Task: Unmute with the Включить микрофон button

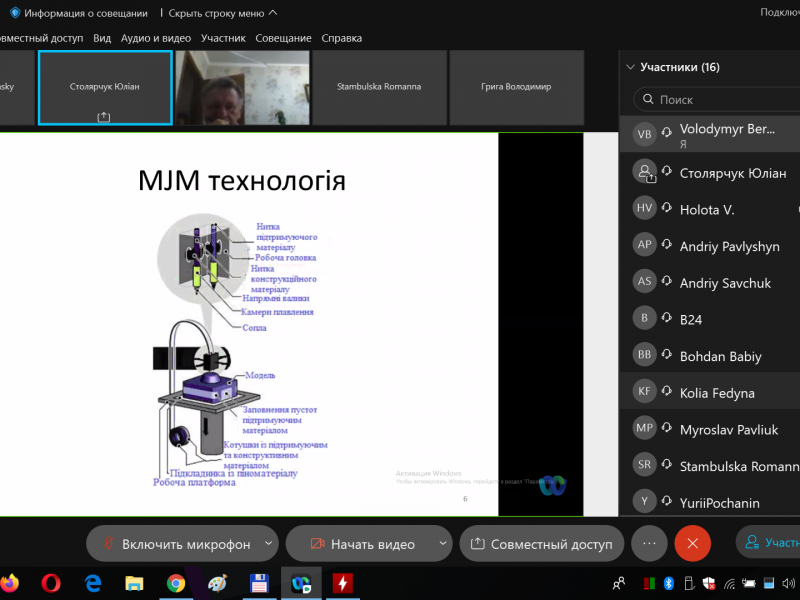Action: 176,544
